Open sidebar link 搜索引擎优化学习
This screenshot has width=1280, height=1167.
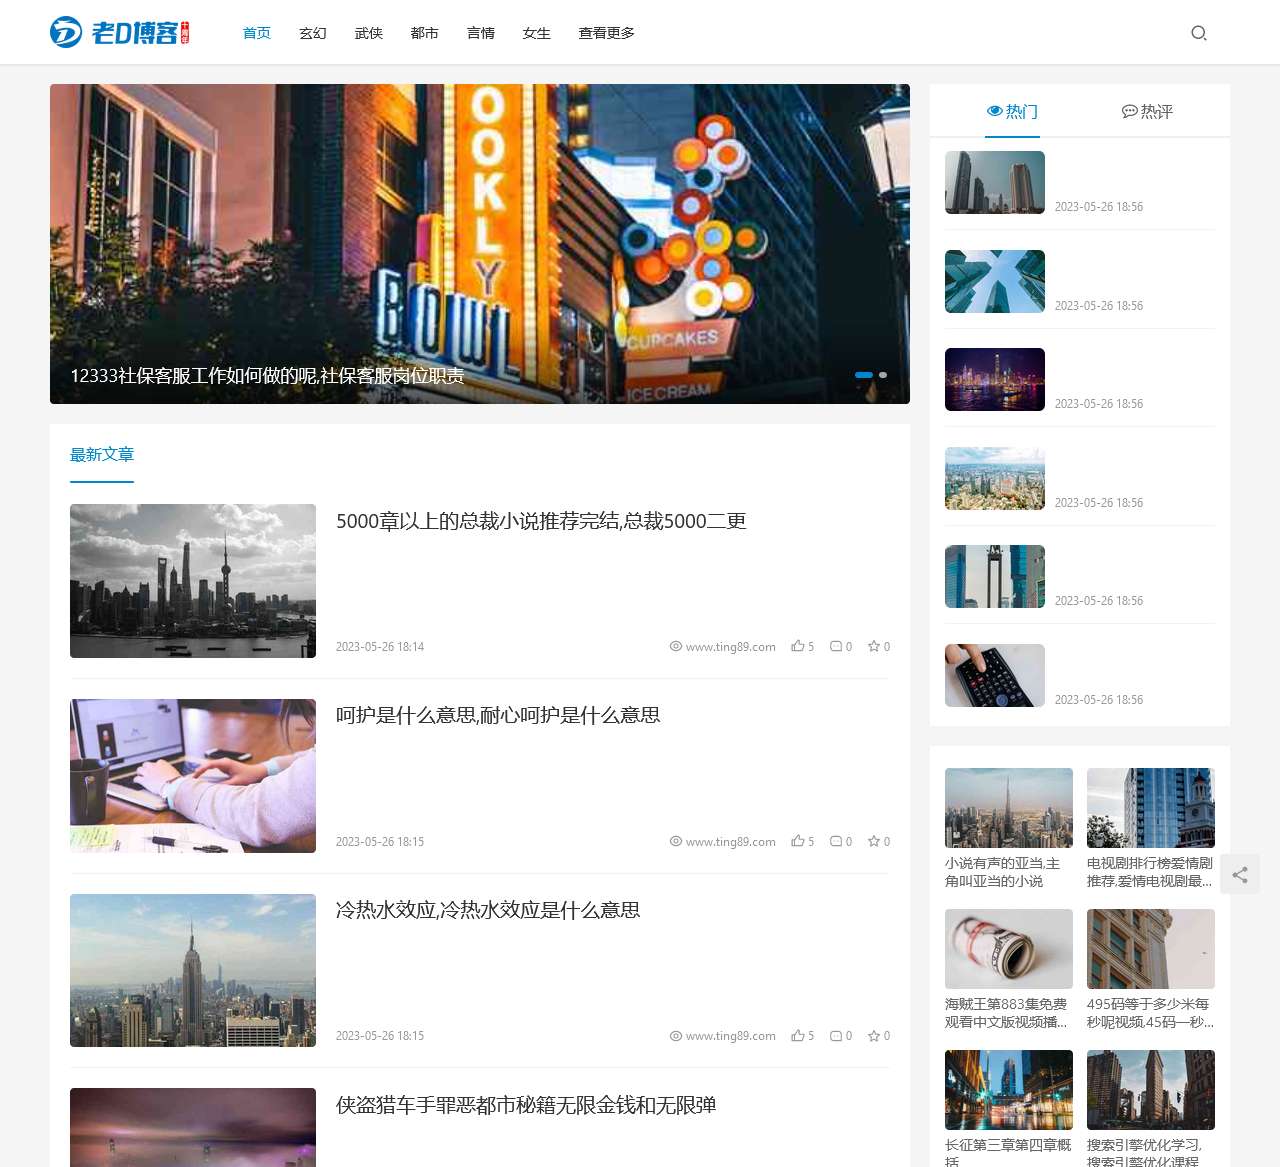1150,1152
